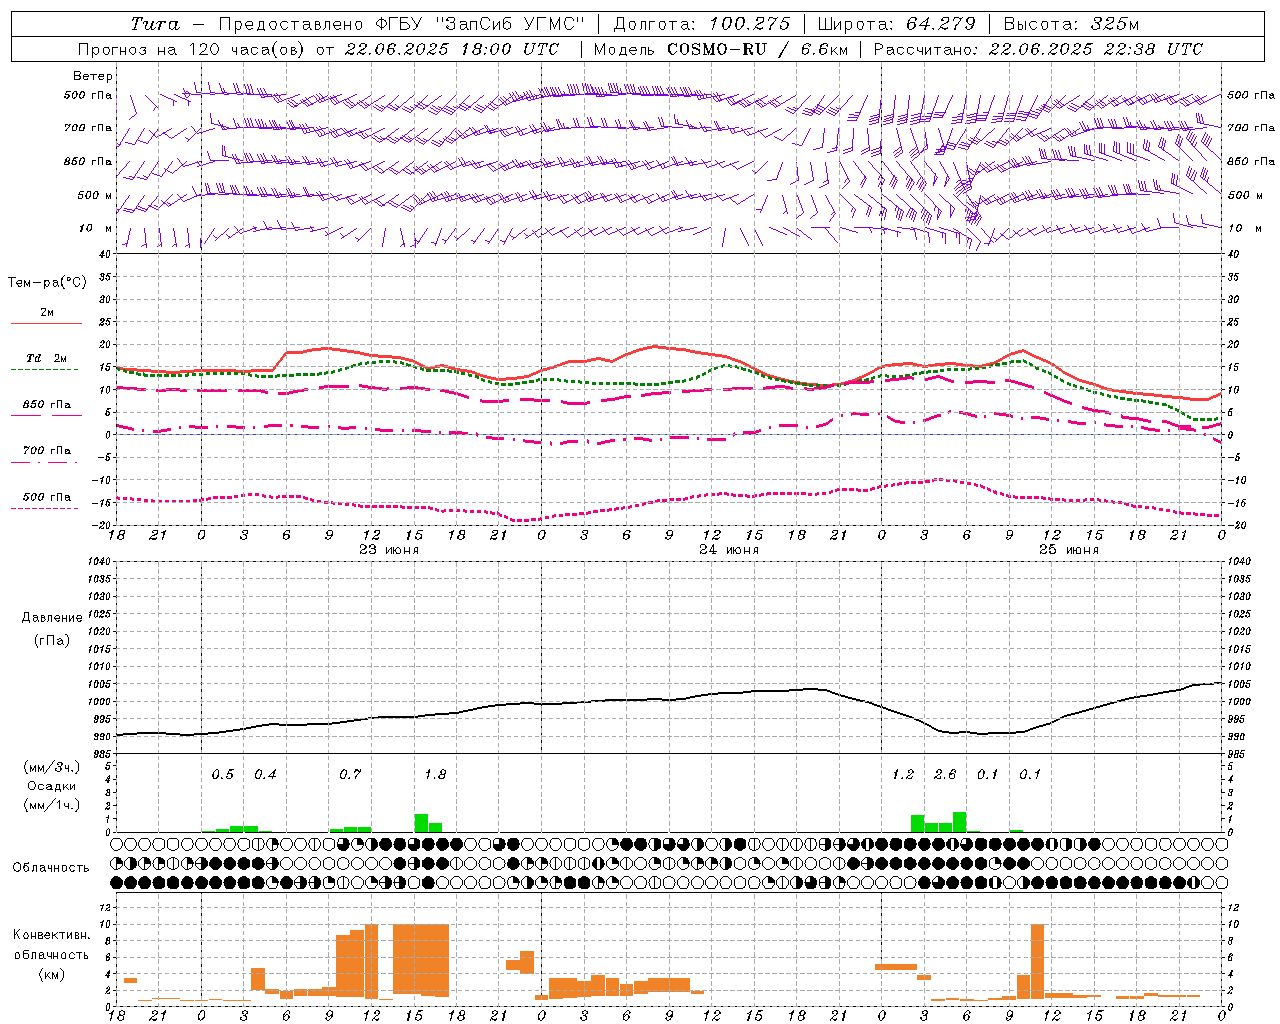Click the "850 гПа" temperature legend entry
The height and width of the screenshot is (1024, 1280).
point(46,405)
